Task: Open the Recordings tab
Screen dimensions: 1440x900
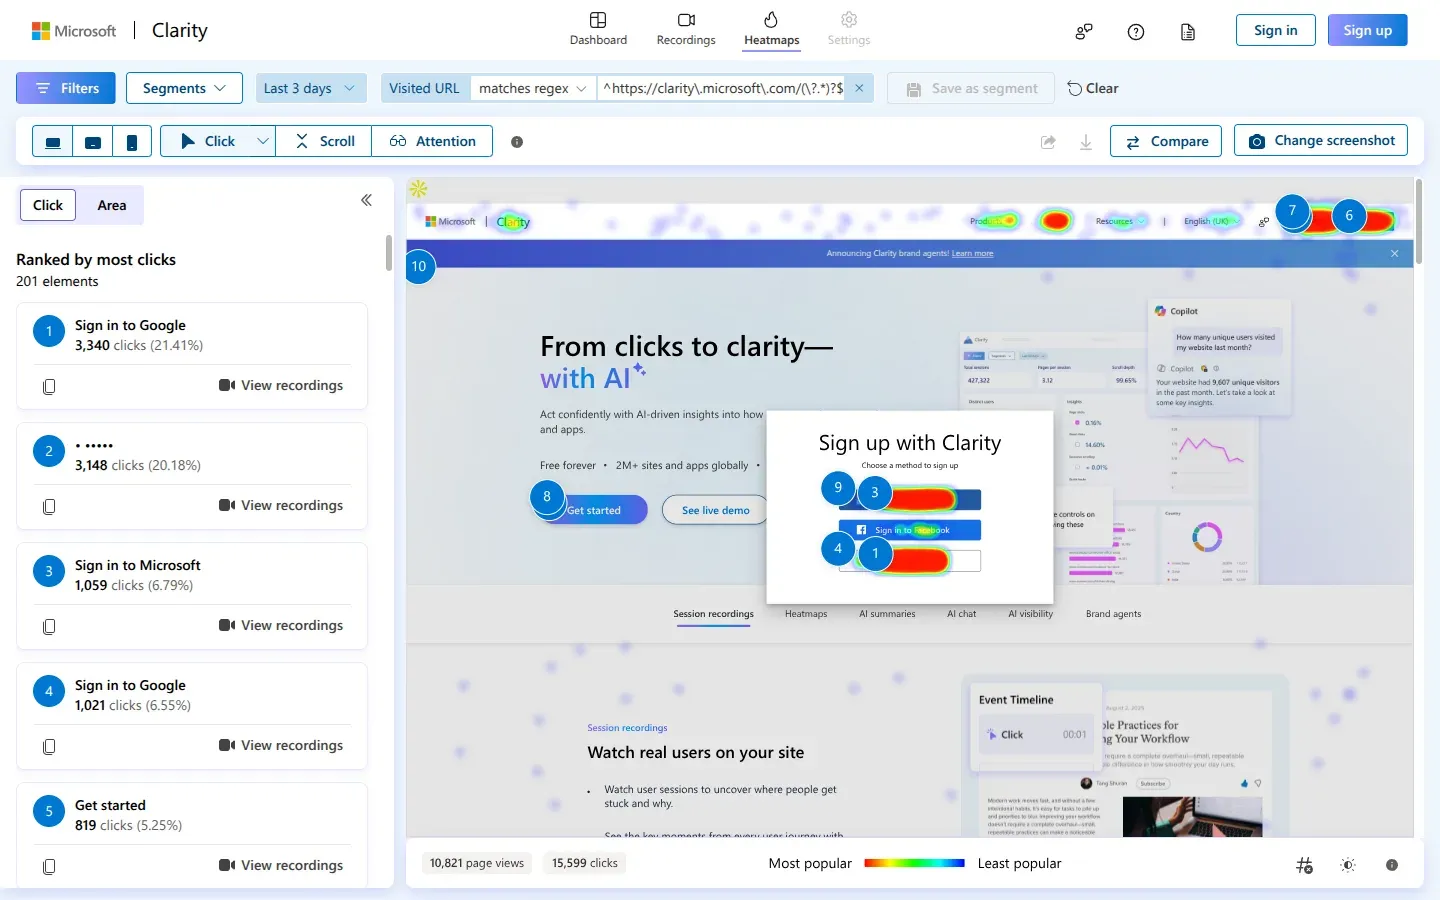Action: point(686,30)
